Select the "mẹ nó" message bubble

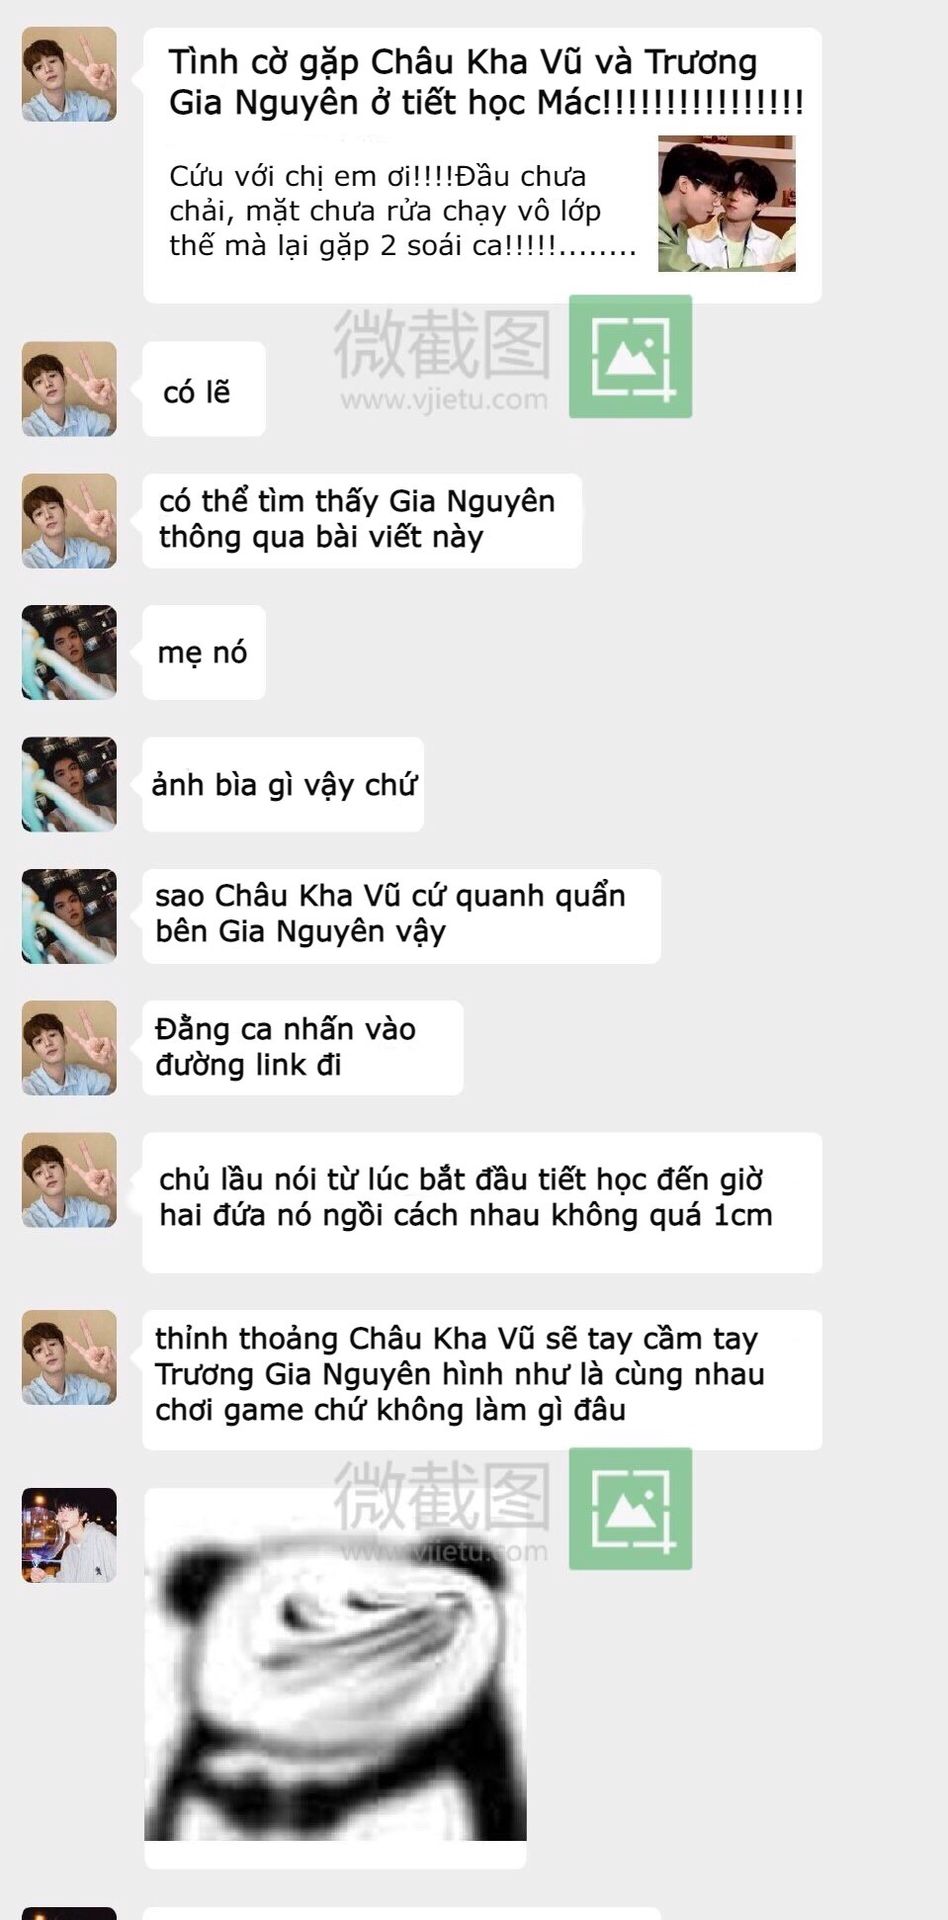click(203, 653)
